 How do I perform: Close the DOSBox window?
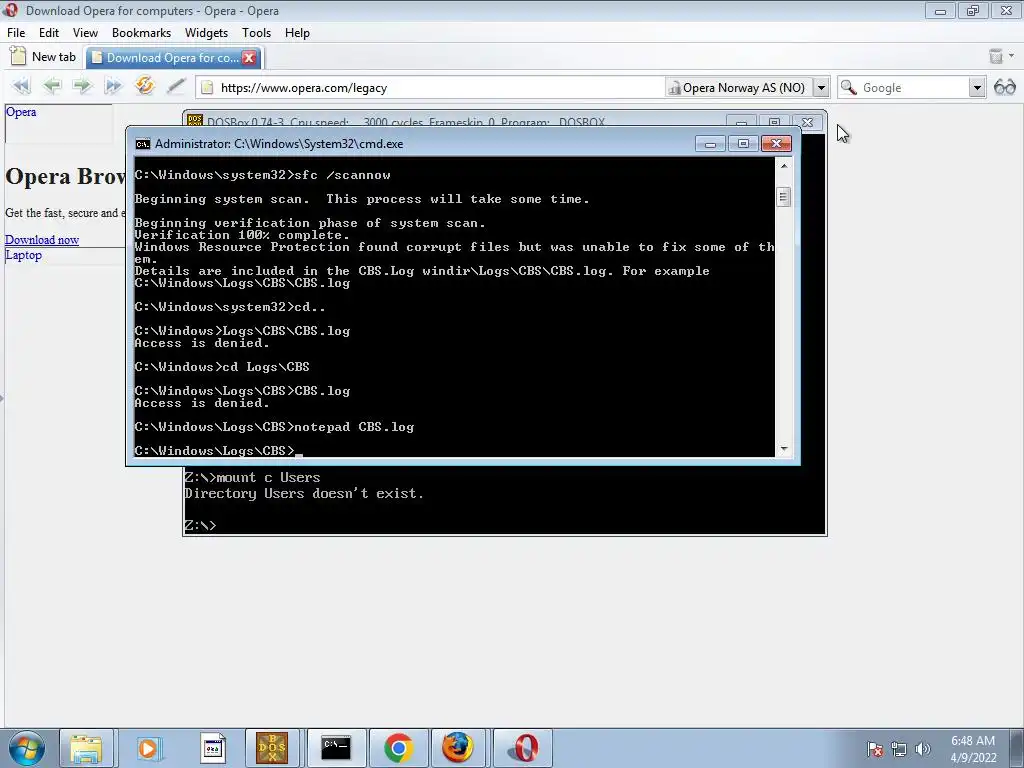[x=807, y=122]
